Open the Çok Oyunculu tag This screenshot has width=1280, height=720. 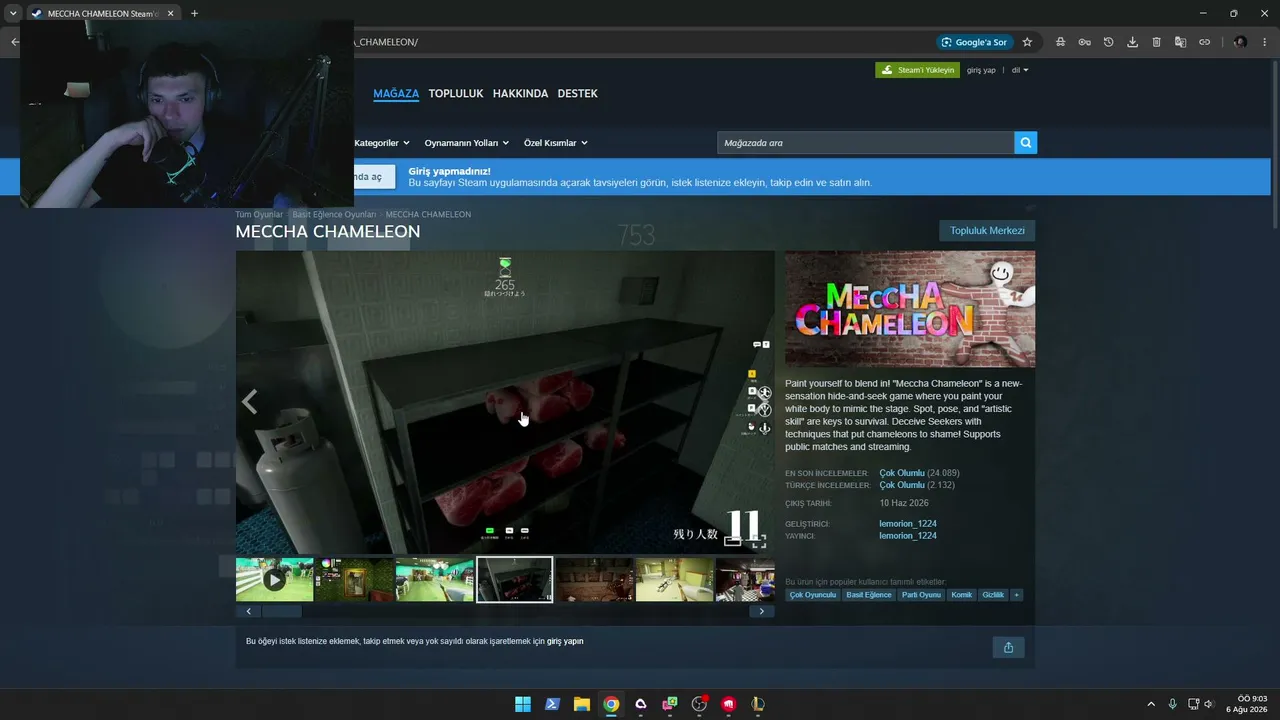812,595
